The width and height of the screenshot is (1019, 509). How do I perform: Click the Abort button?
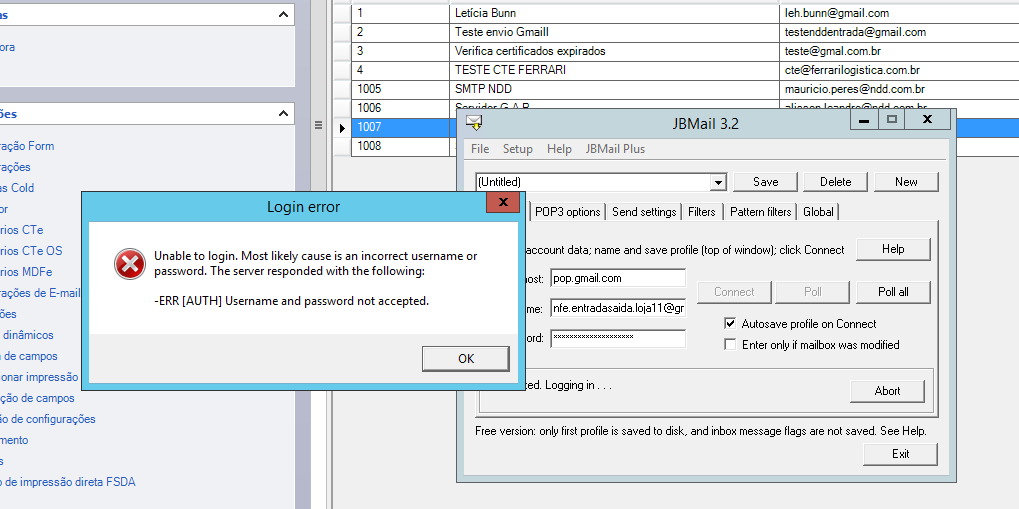[887, 391]
